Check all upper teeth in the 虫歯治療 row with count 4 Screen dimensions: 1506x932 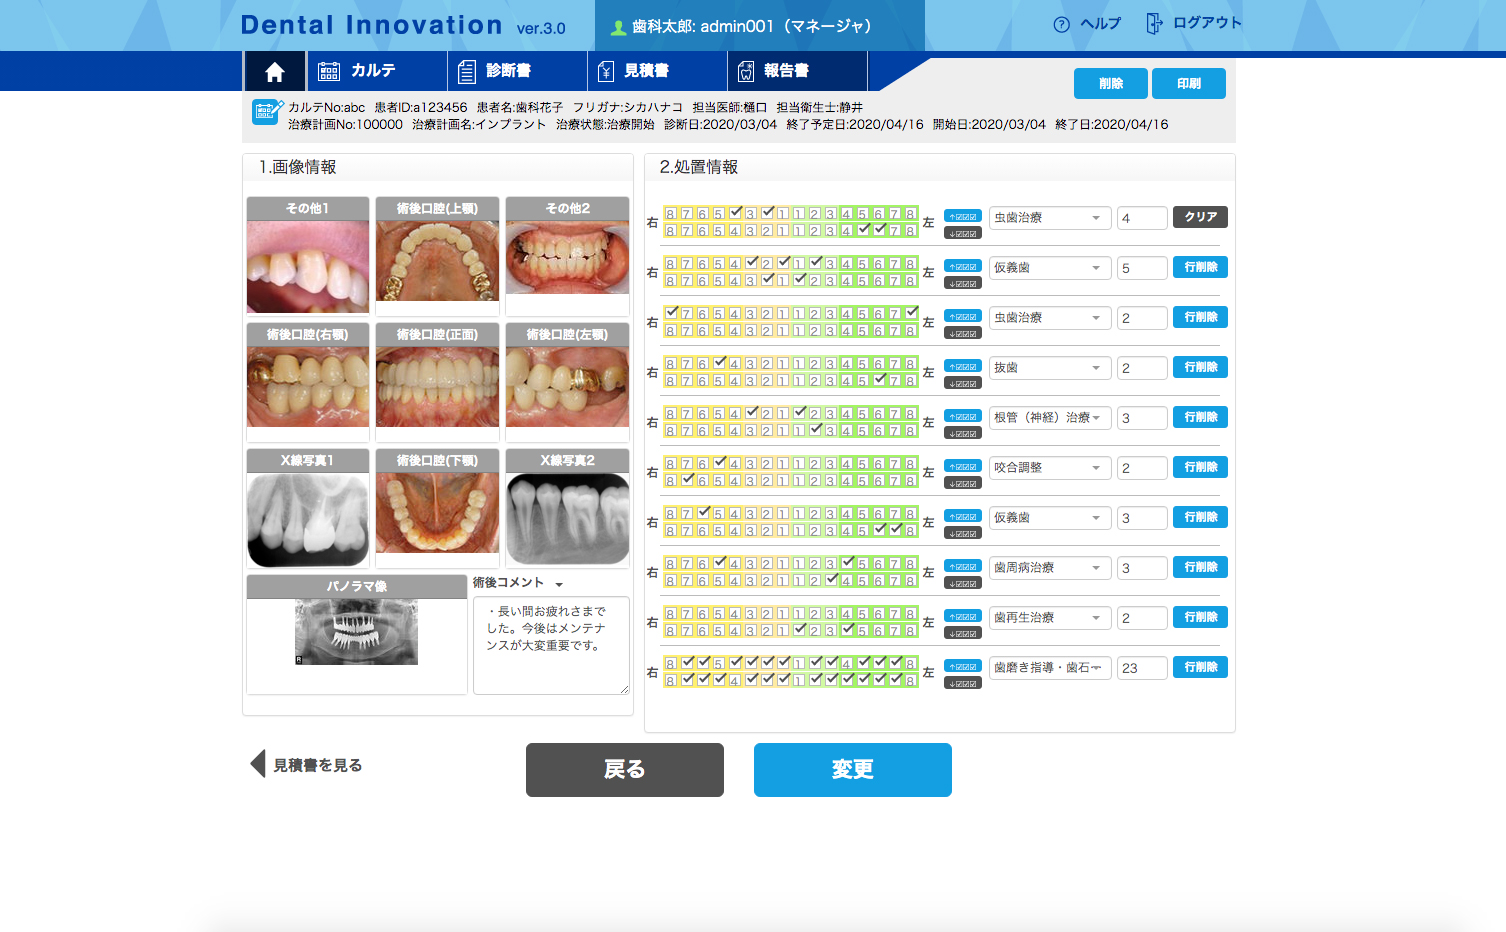(963, 216)
